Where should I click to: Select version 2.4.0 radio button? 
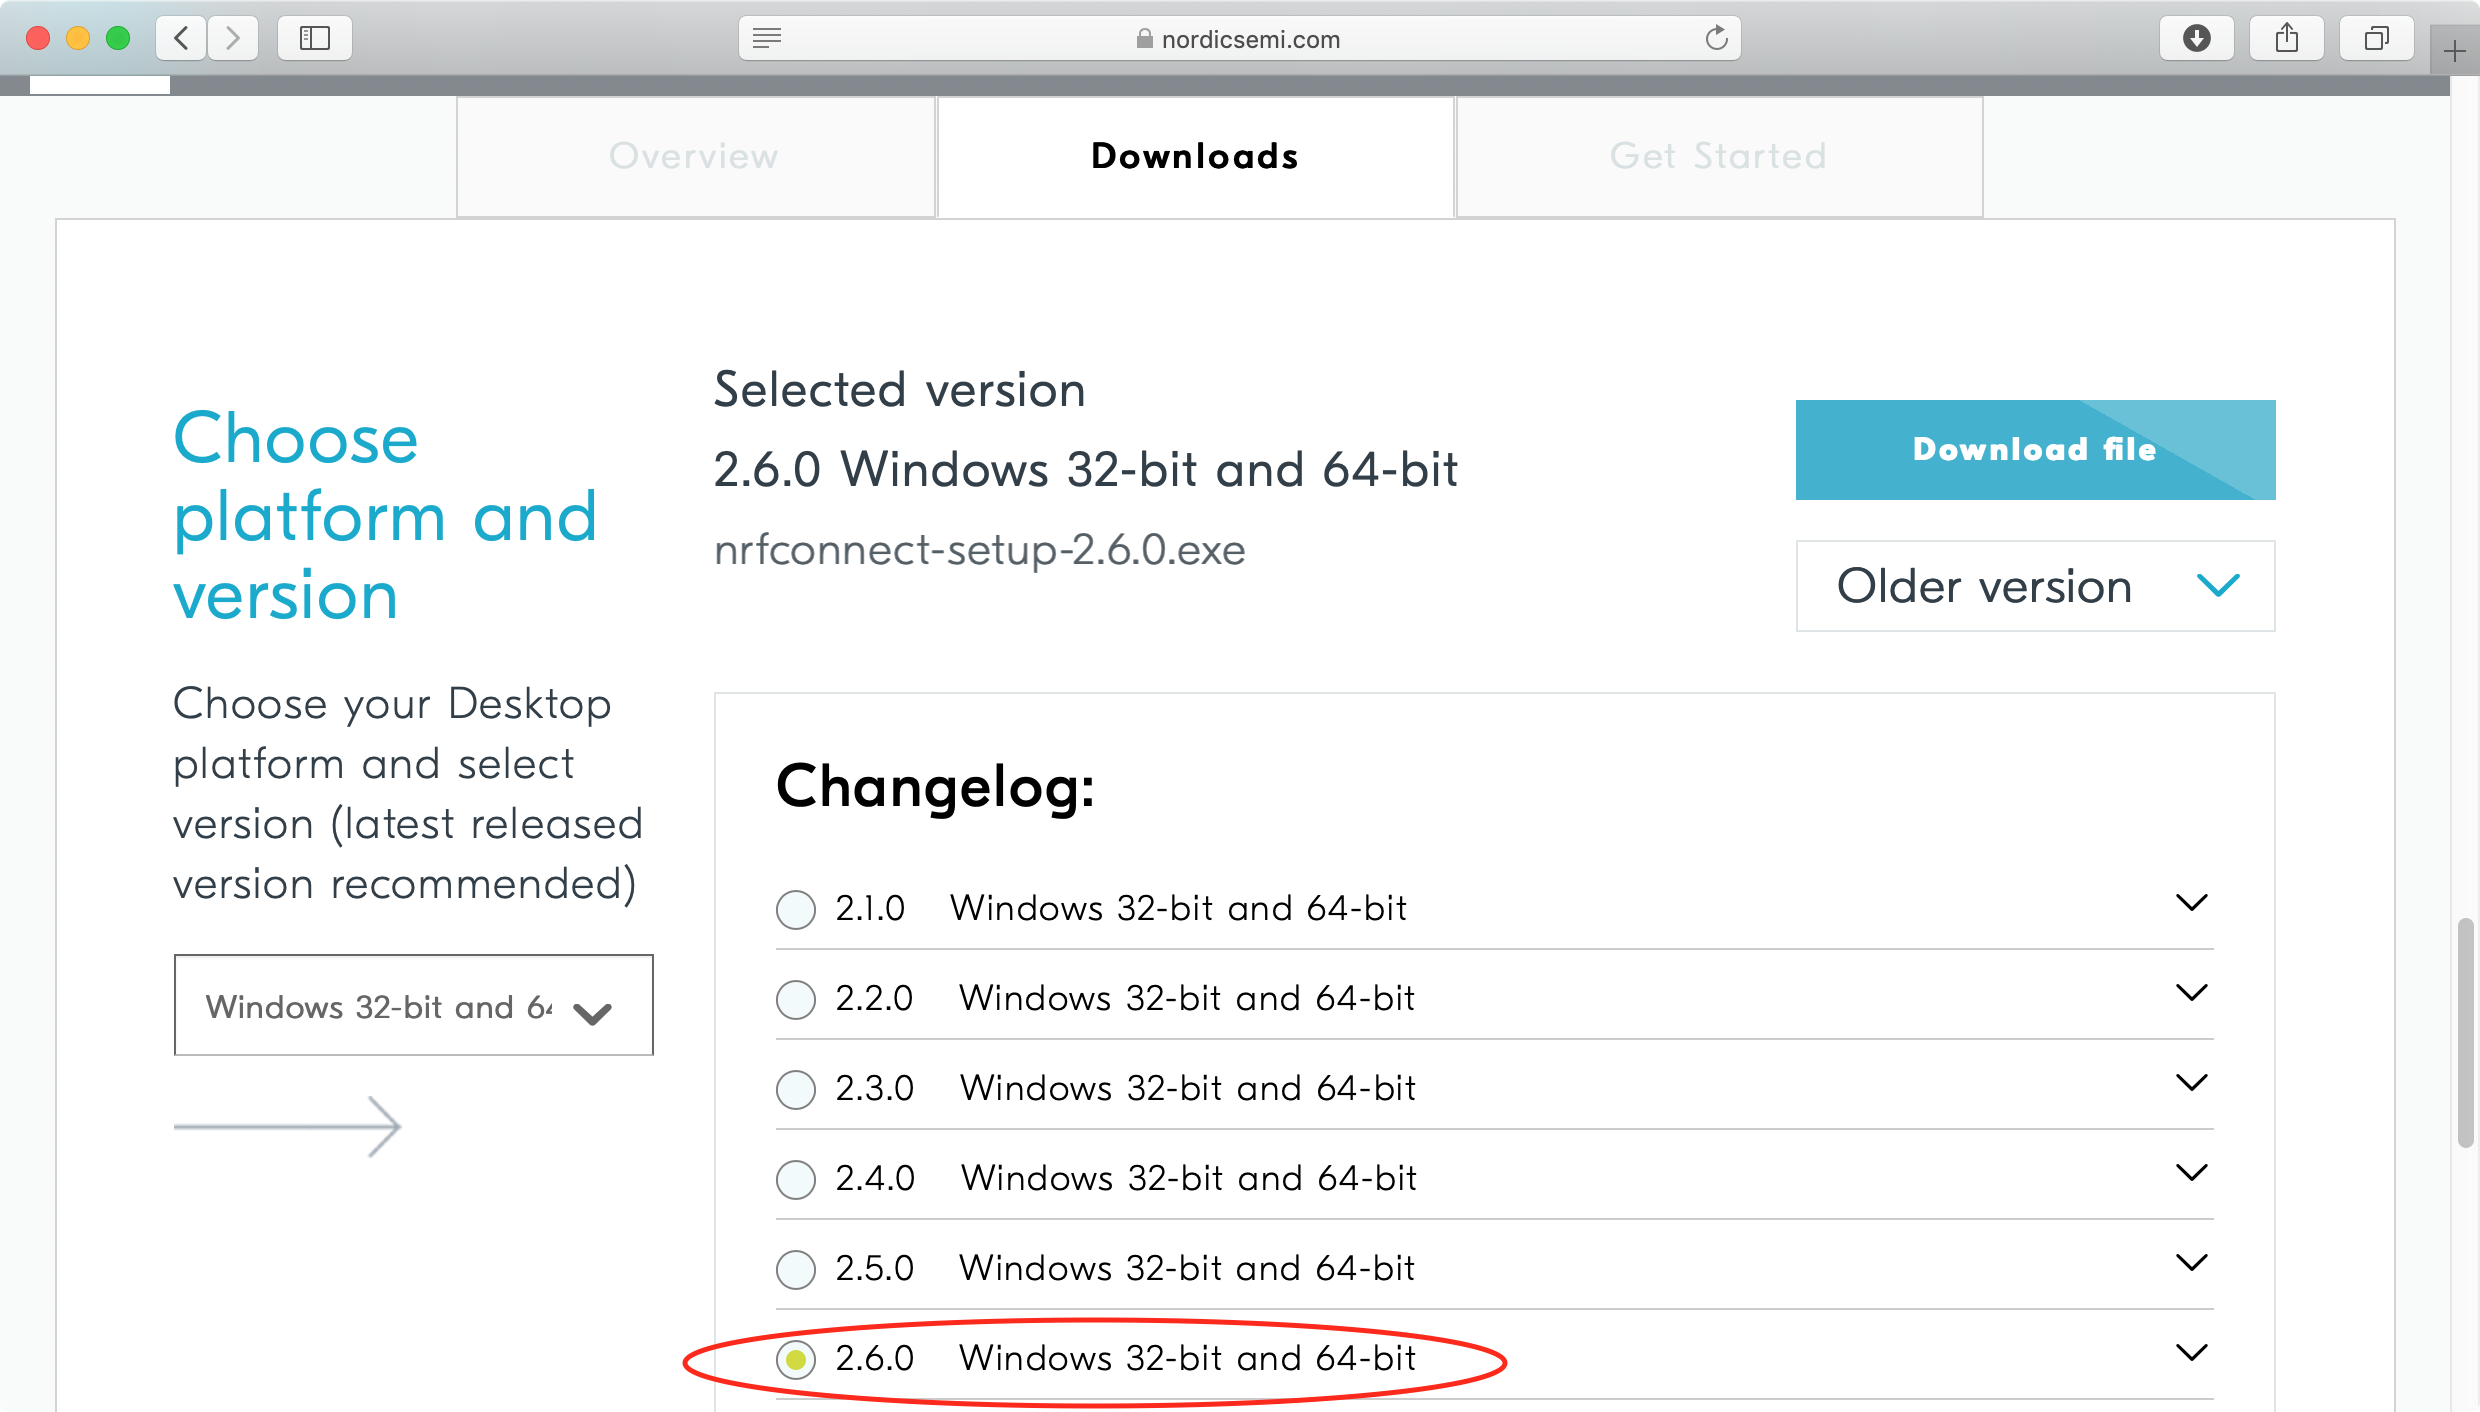(x=796, y=1179)
